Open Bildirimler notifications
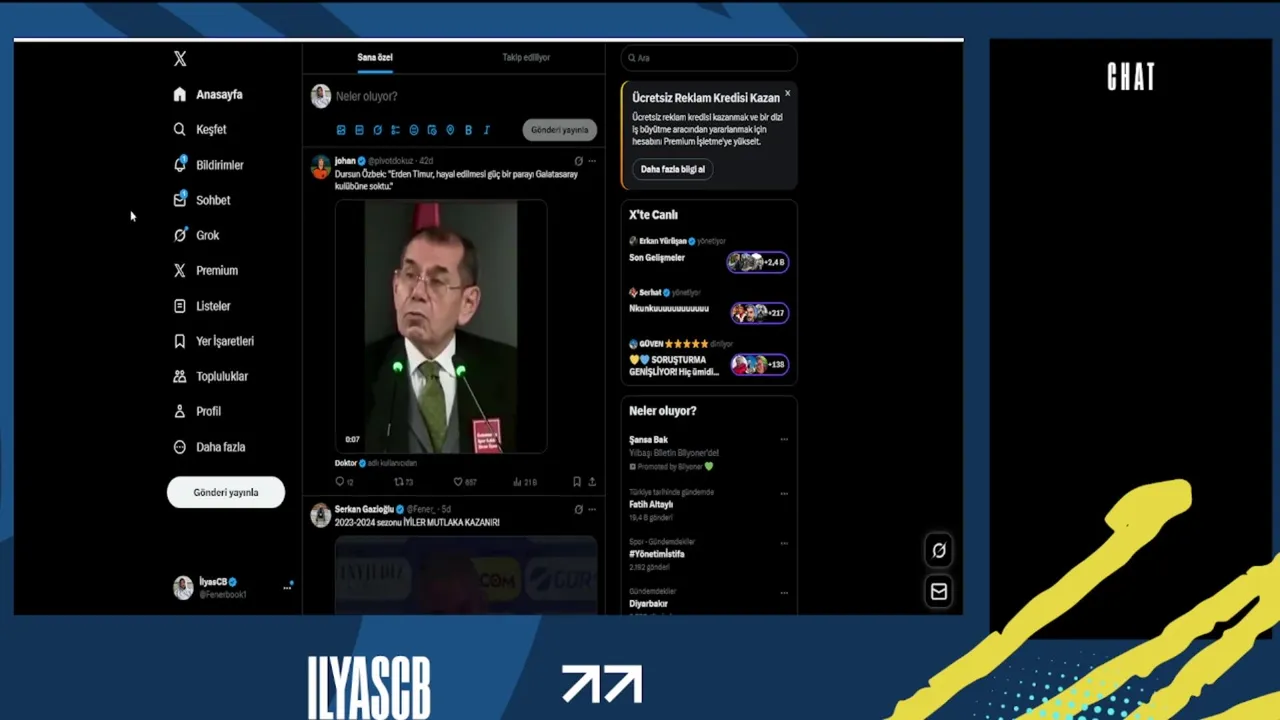The image size is (1280, 720). point(208,165)
